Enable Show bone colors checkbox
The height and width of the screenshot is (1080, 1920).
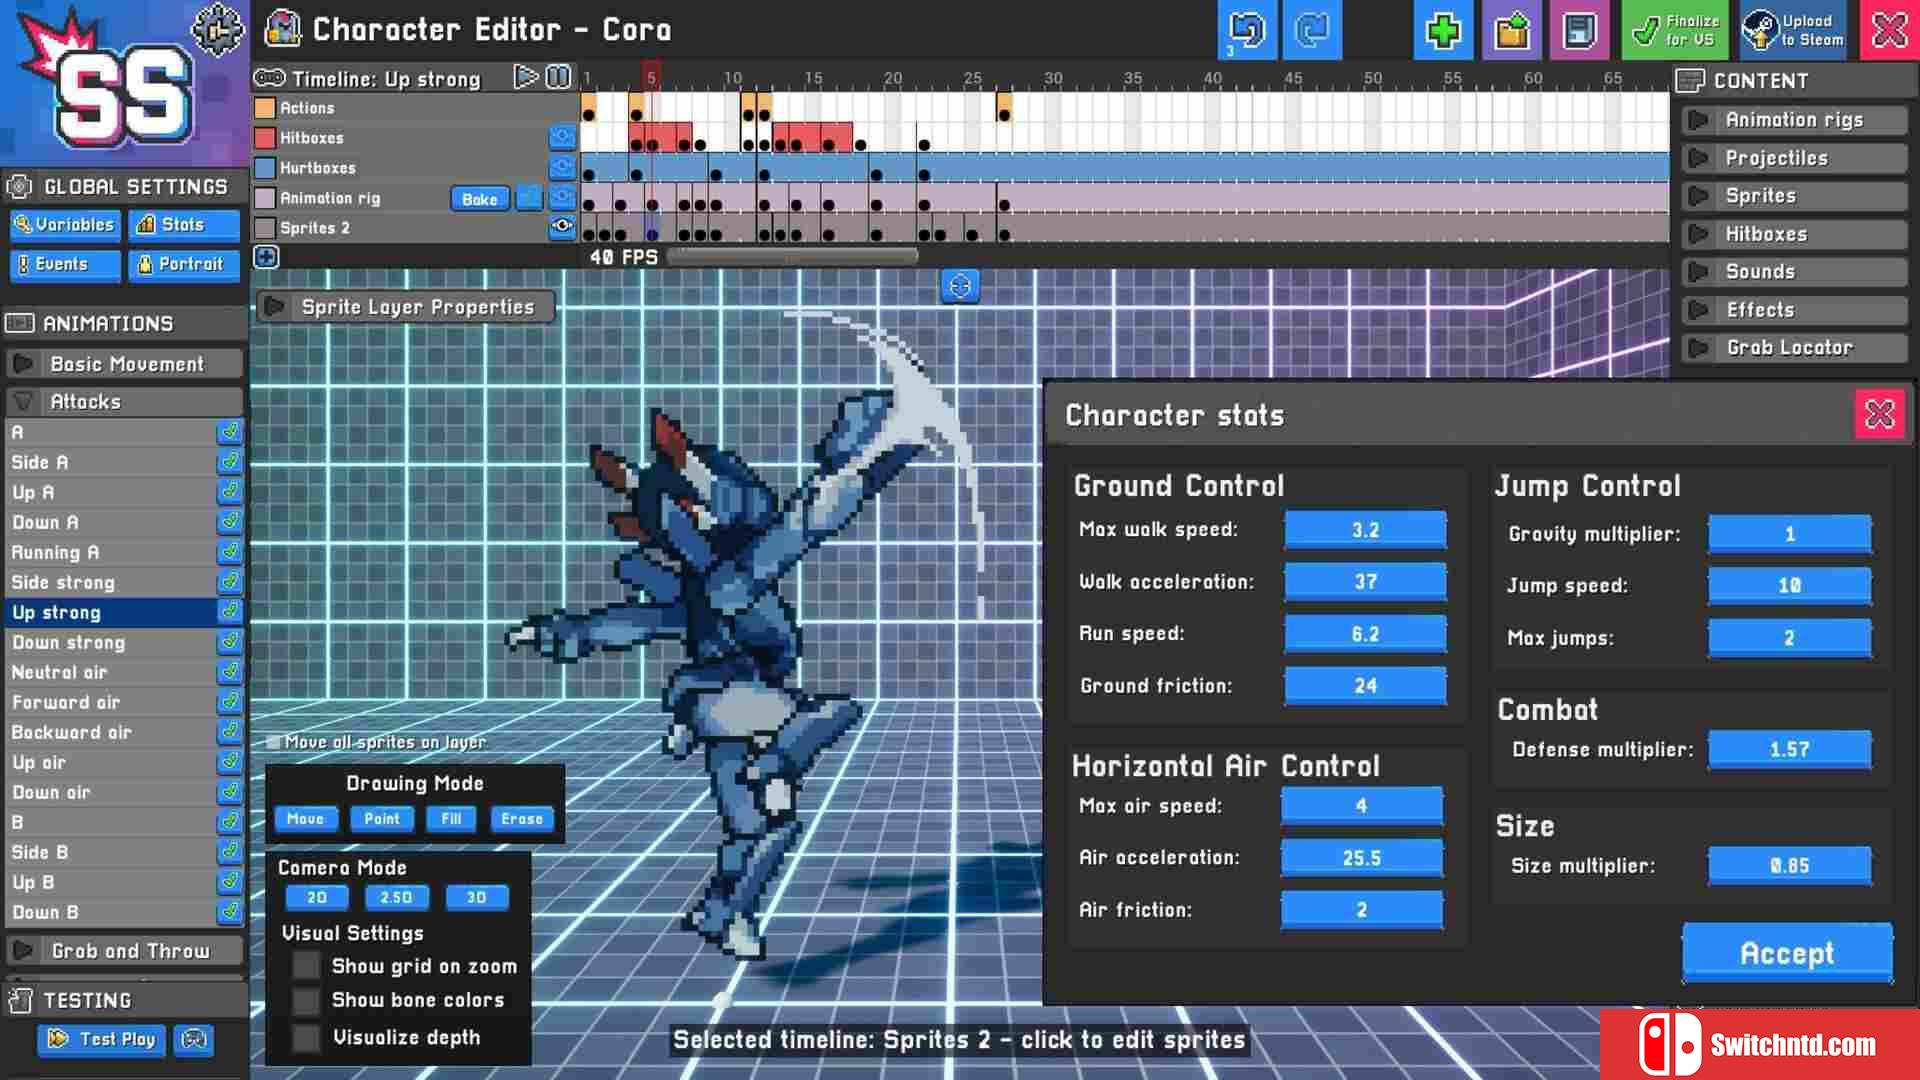[x=306, y=1001]
